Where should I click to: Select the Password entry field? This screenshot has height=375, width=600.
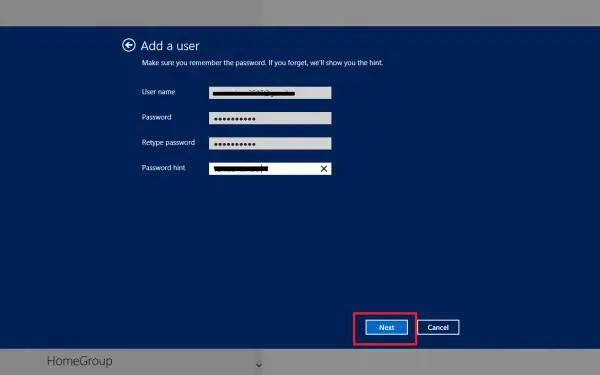pos(270,118)
